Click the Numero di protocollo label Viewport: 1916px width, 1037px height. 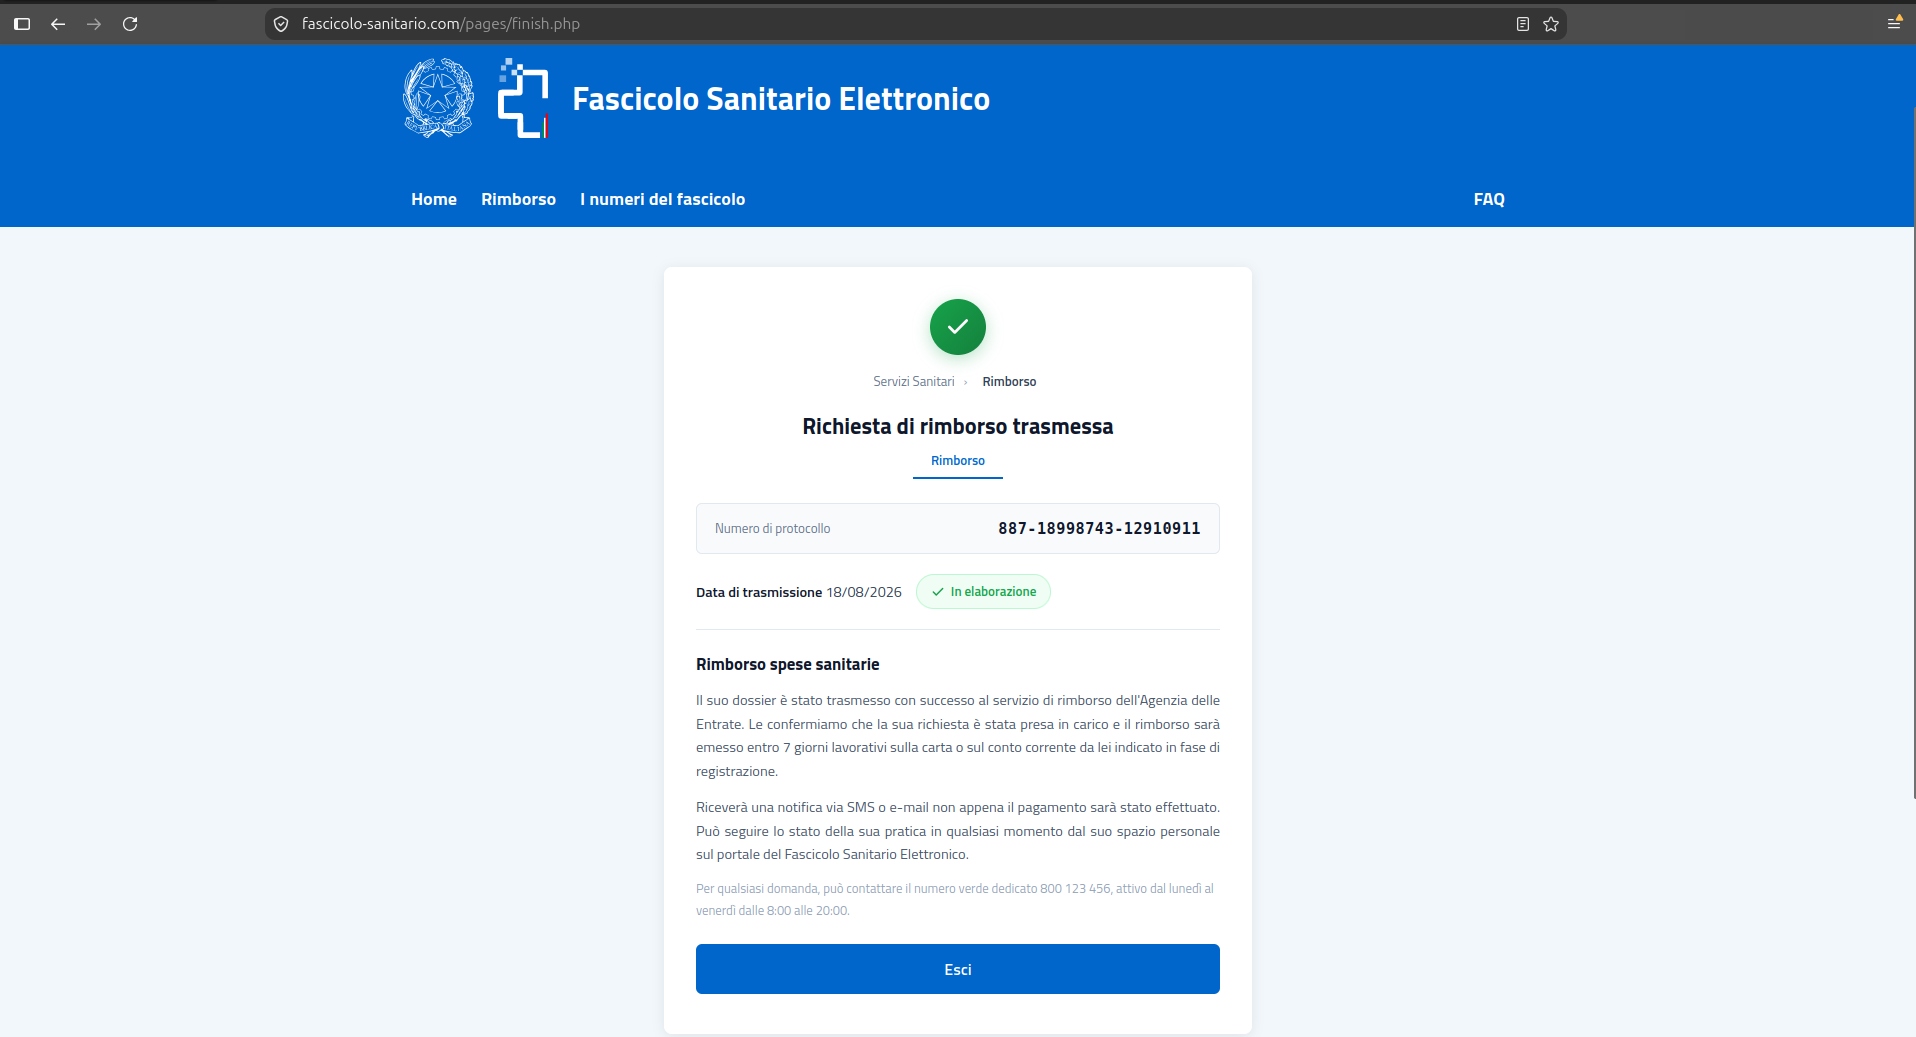click(772, 528)
